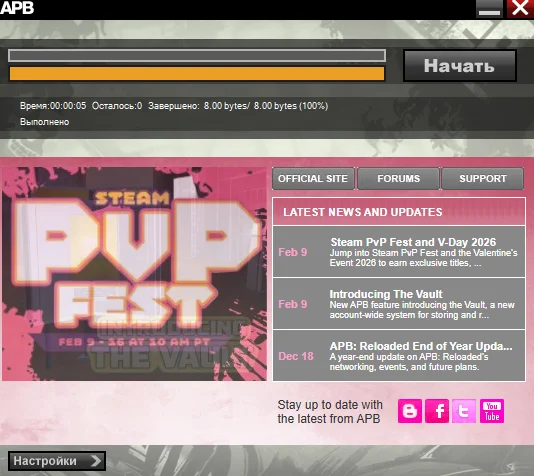Click the APB window title text
The image size is (534, 476).
pos(17,8)
